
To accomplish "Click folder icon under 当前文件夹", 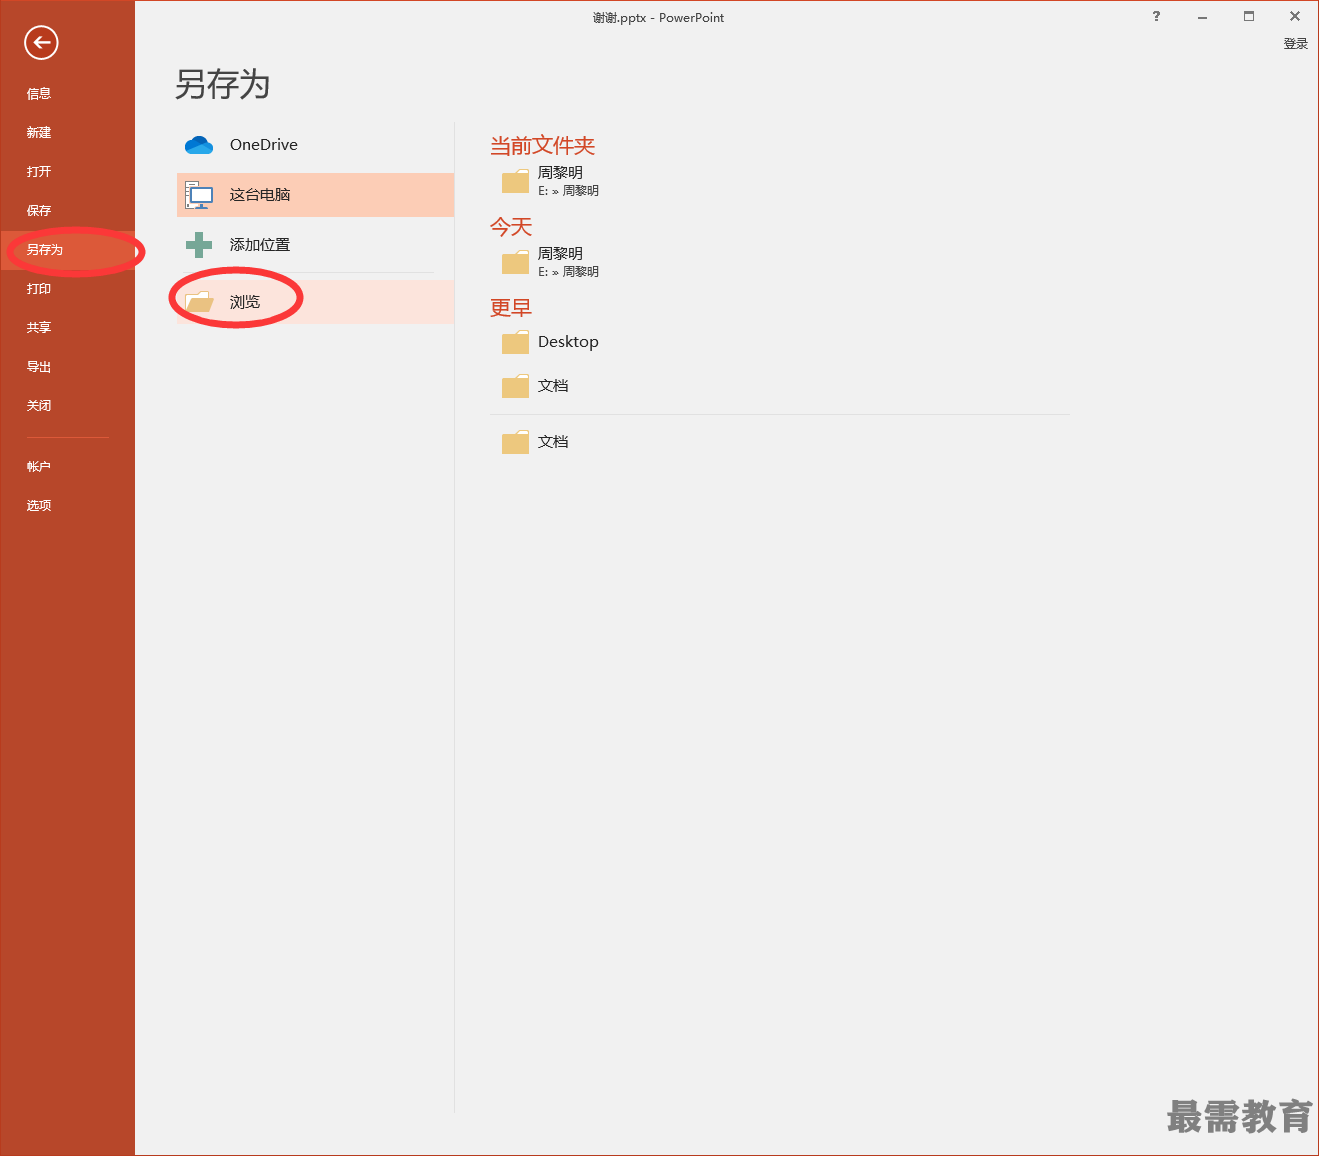I will tap(515, 181).
